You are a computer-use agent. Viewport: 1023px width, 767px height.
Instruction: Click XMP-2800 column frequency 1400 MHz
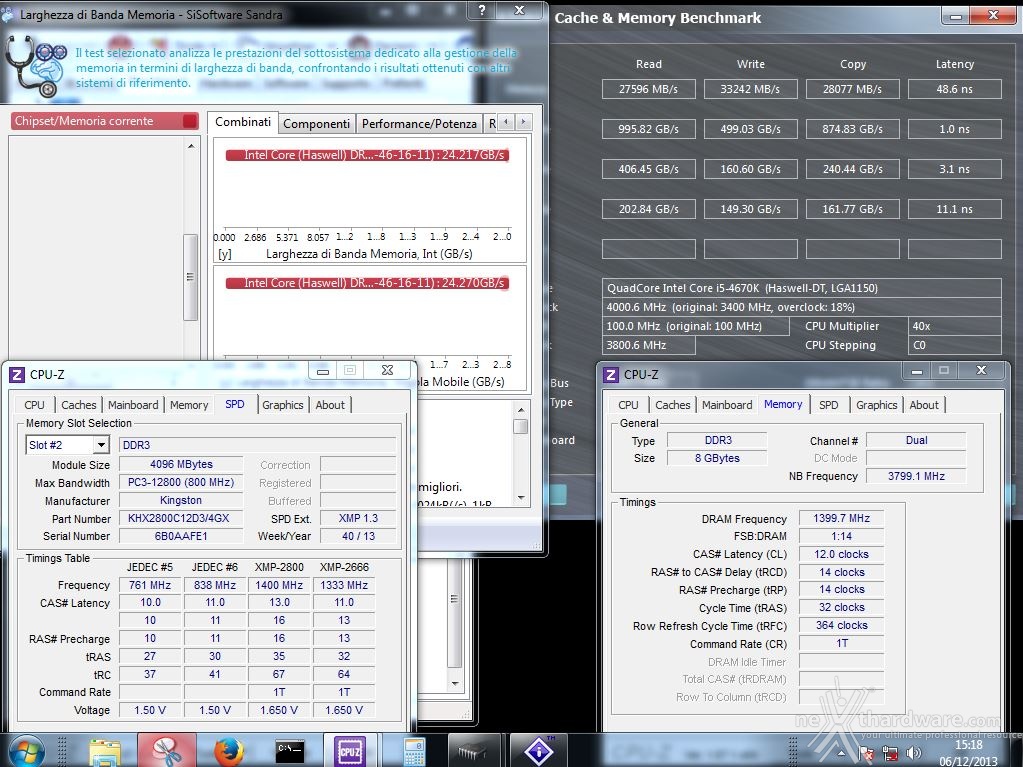click(279, 585)
